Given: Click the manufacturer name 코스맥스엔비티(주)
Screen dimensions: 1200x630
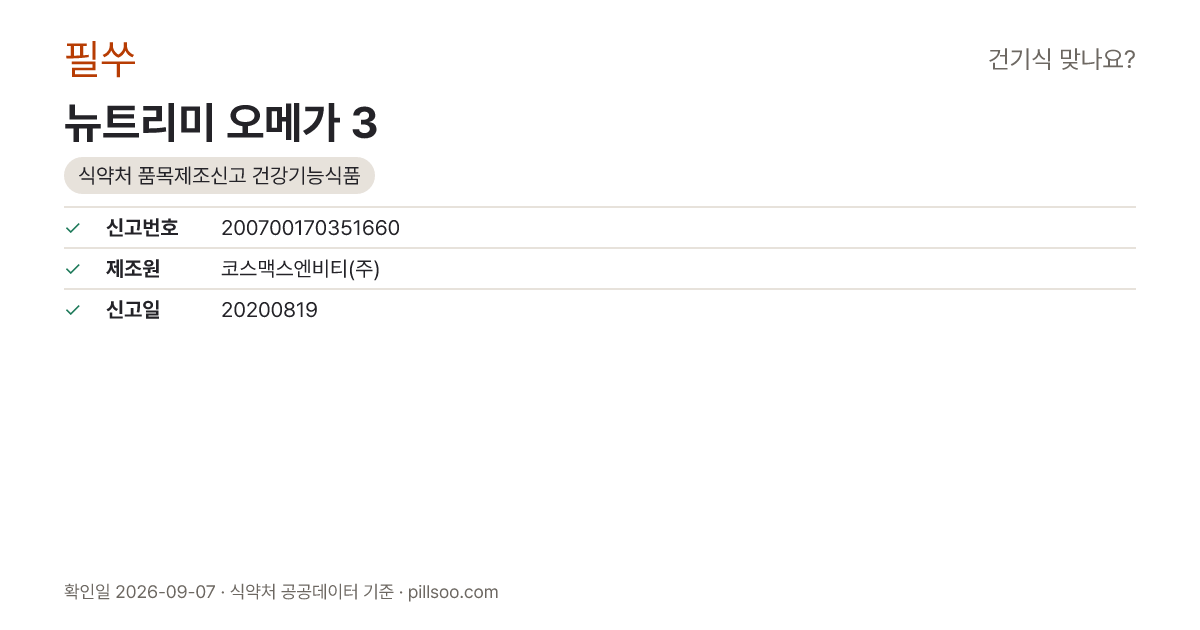Looking at the screenshot, I should (300, 269).
